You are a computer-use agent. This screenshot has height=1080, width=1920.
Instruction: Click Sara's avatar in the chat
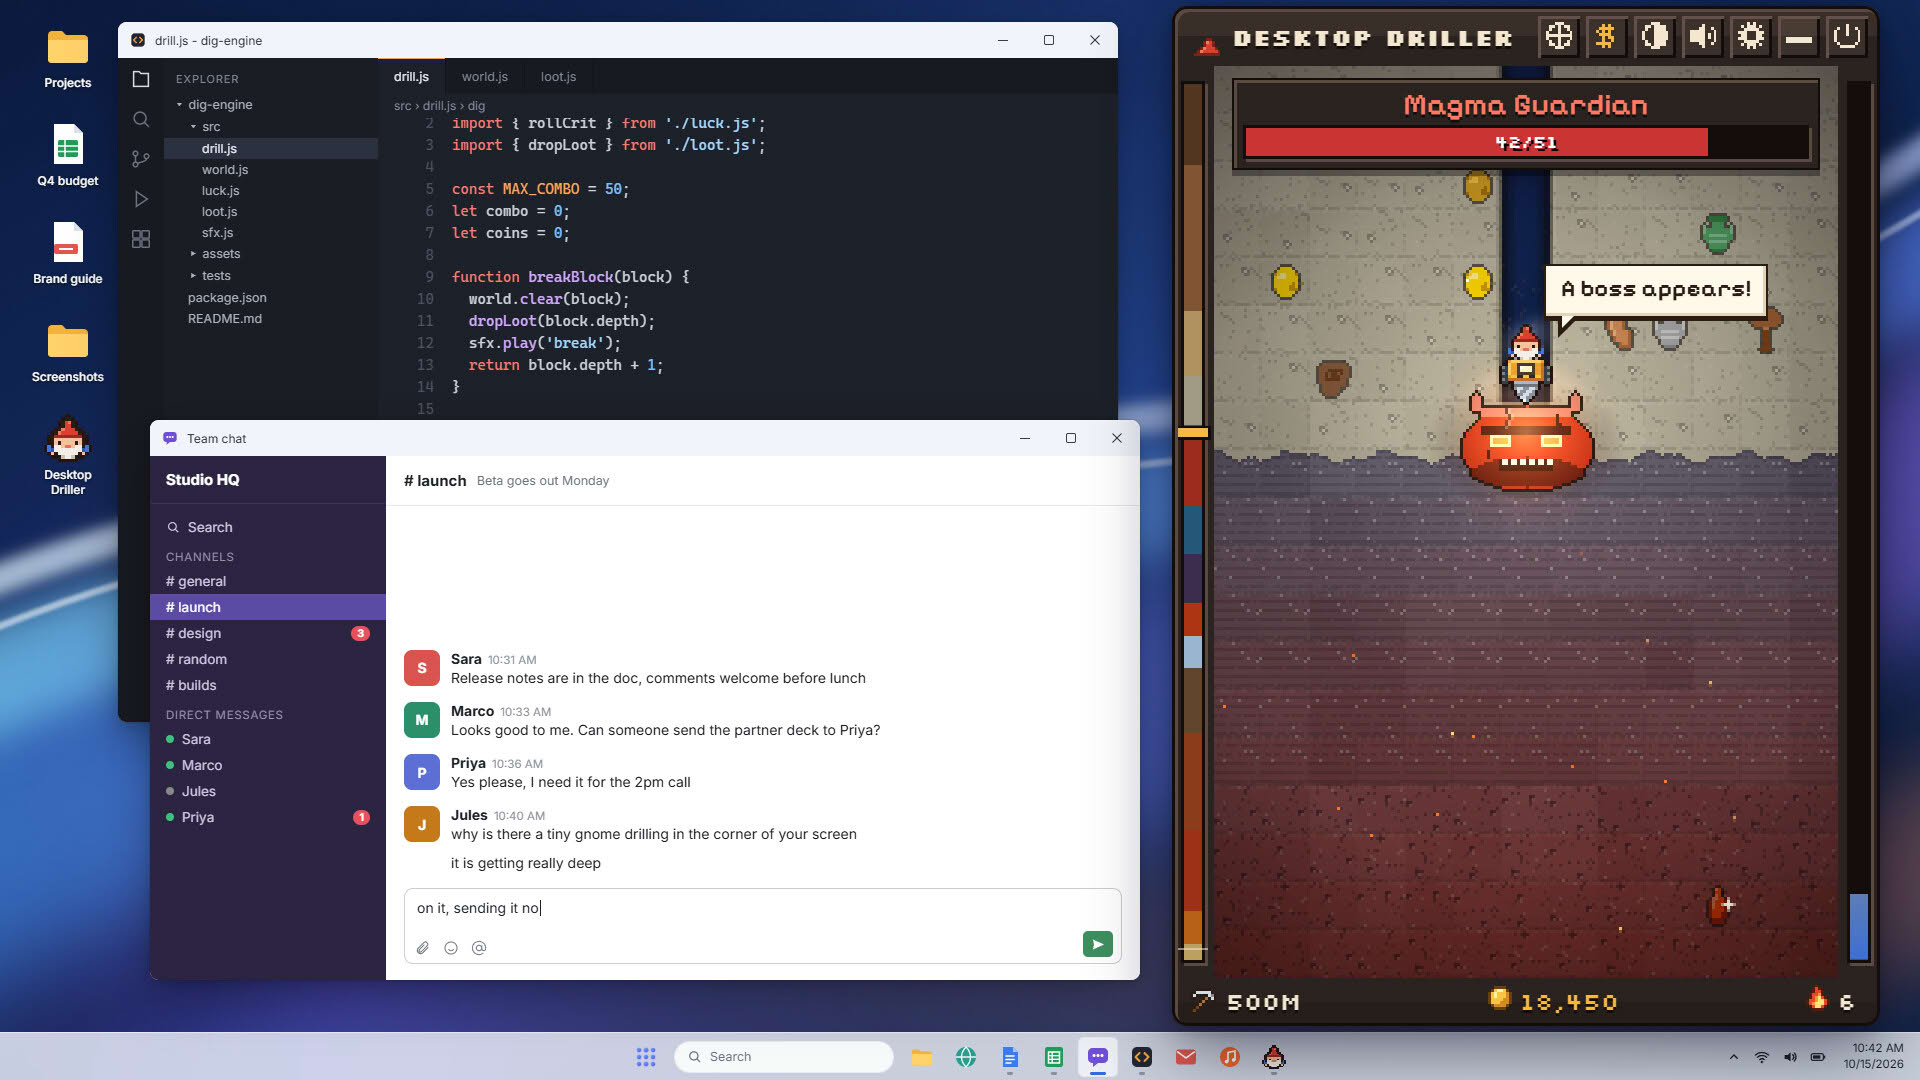click(x=421, y=668)
